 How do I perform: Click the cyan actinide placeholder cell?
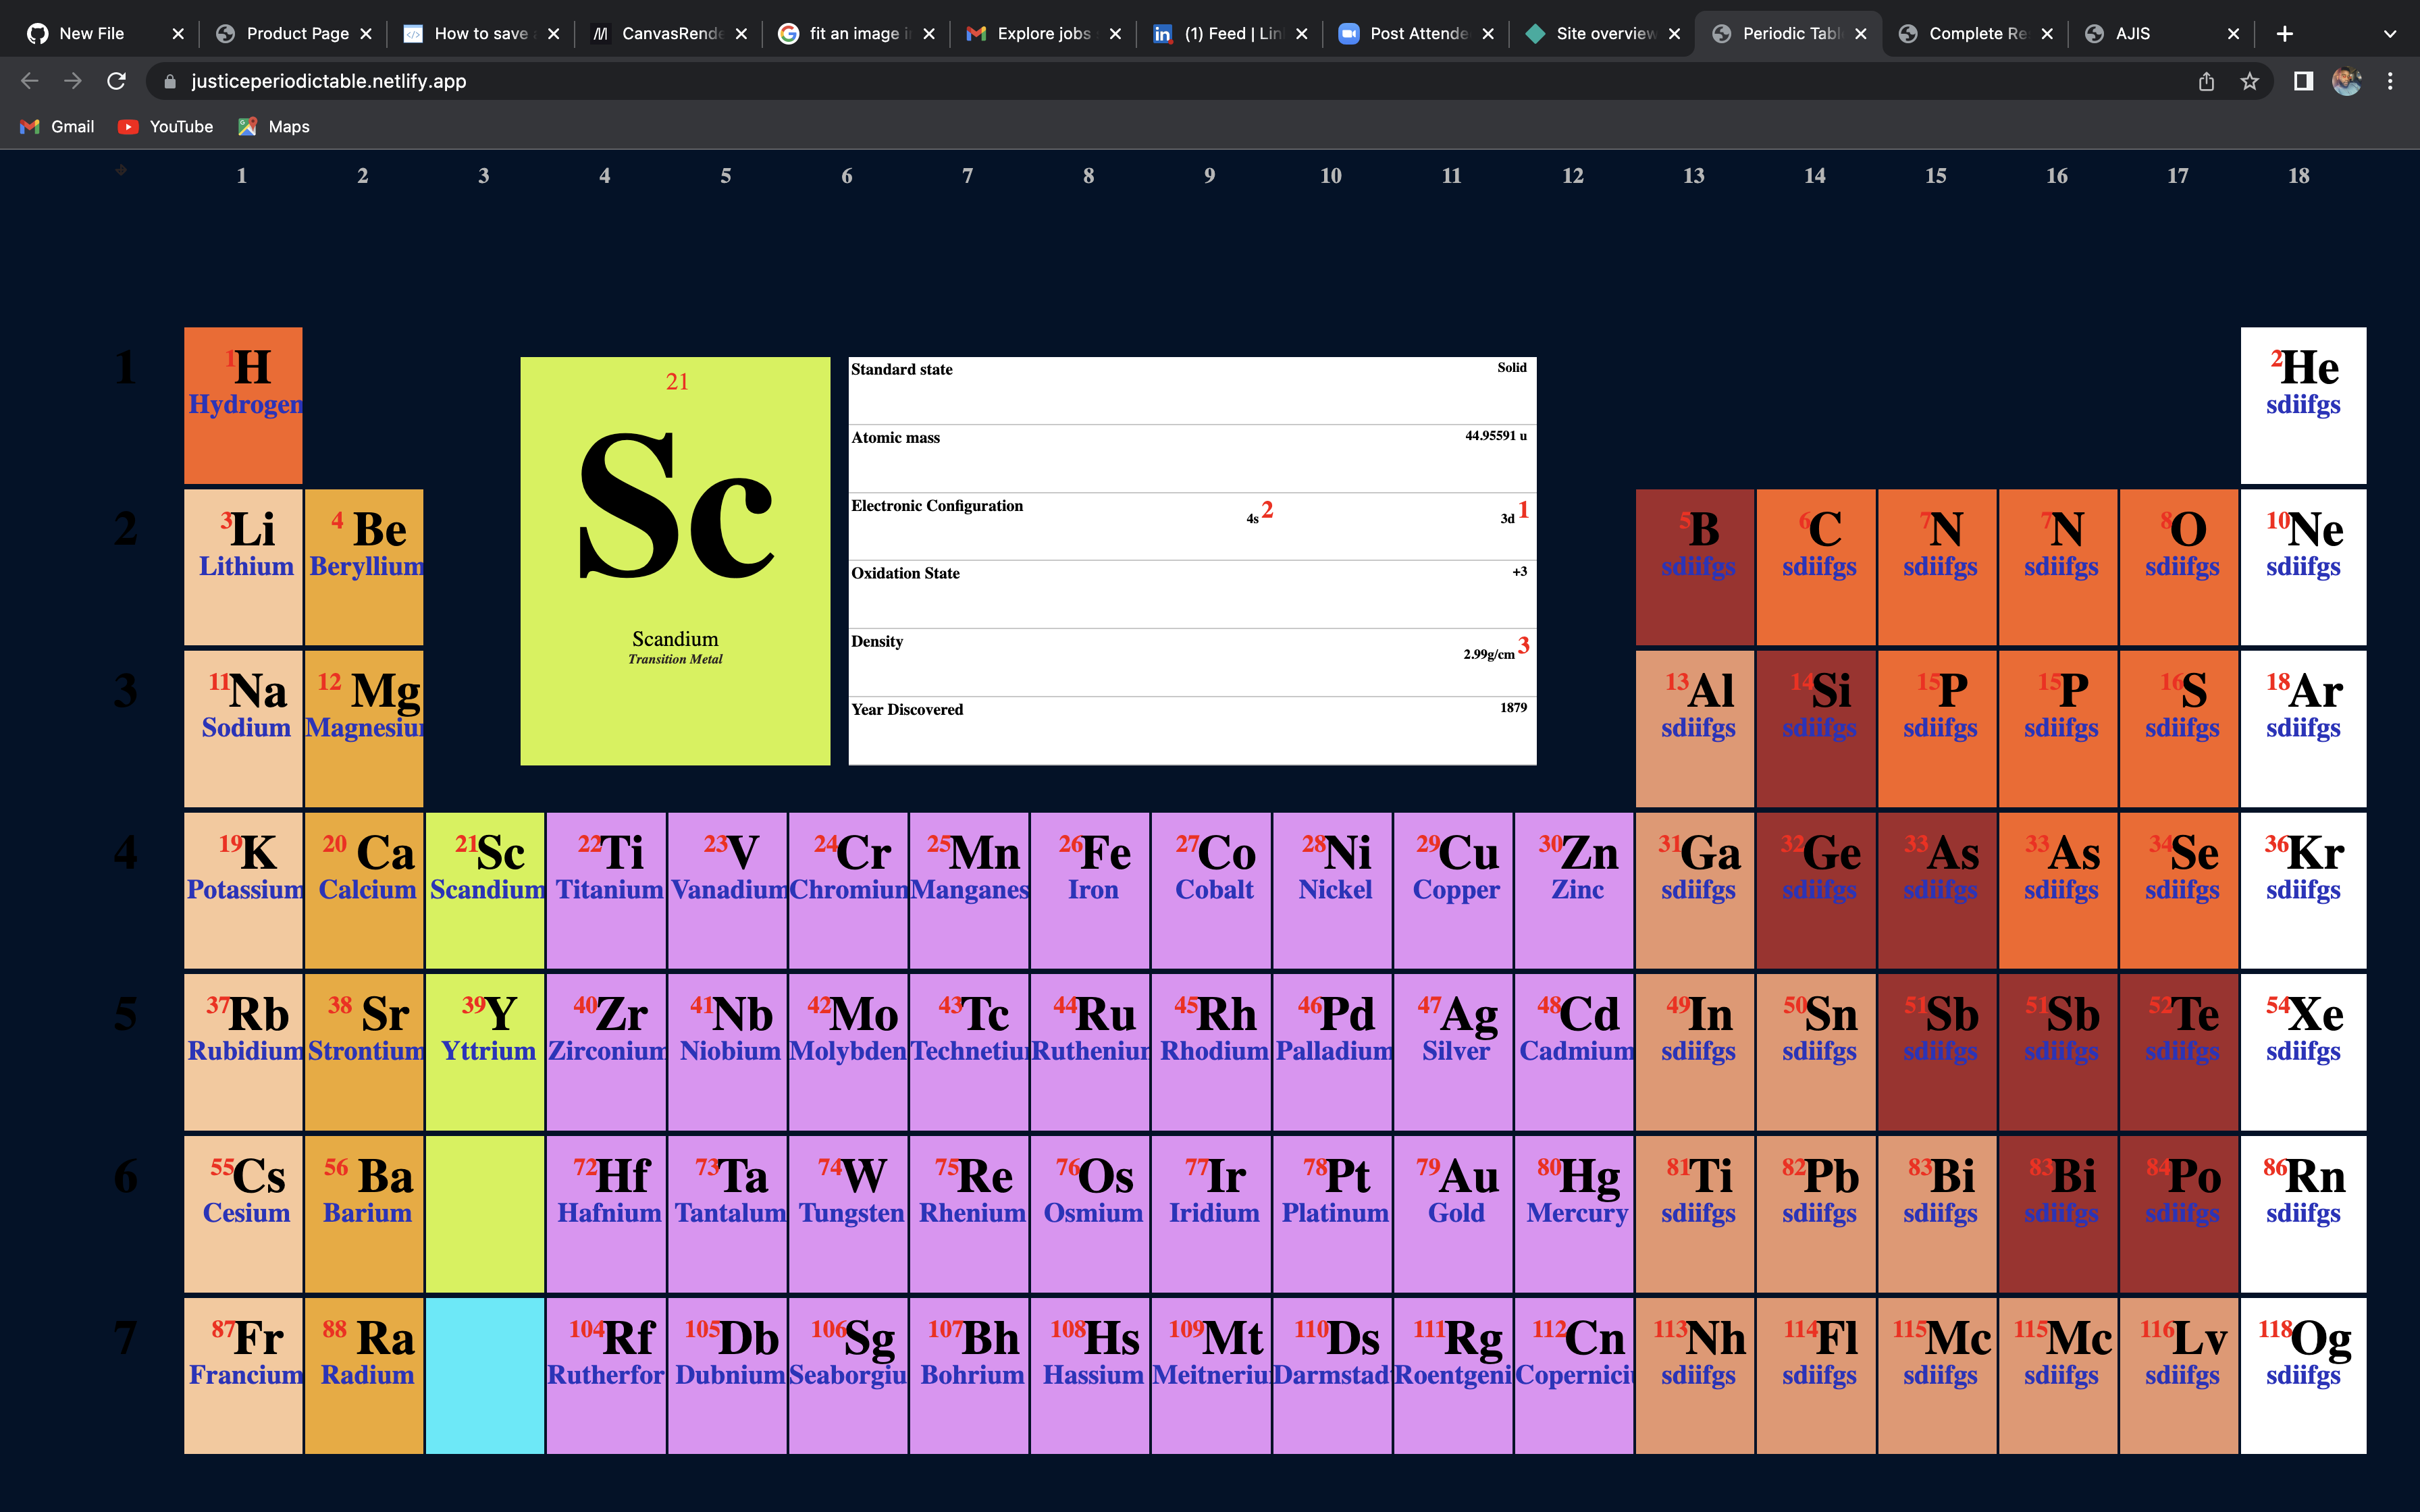(485, 1375)
